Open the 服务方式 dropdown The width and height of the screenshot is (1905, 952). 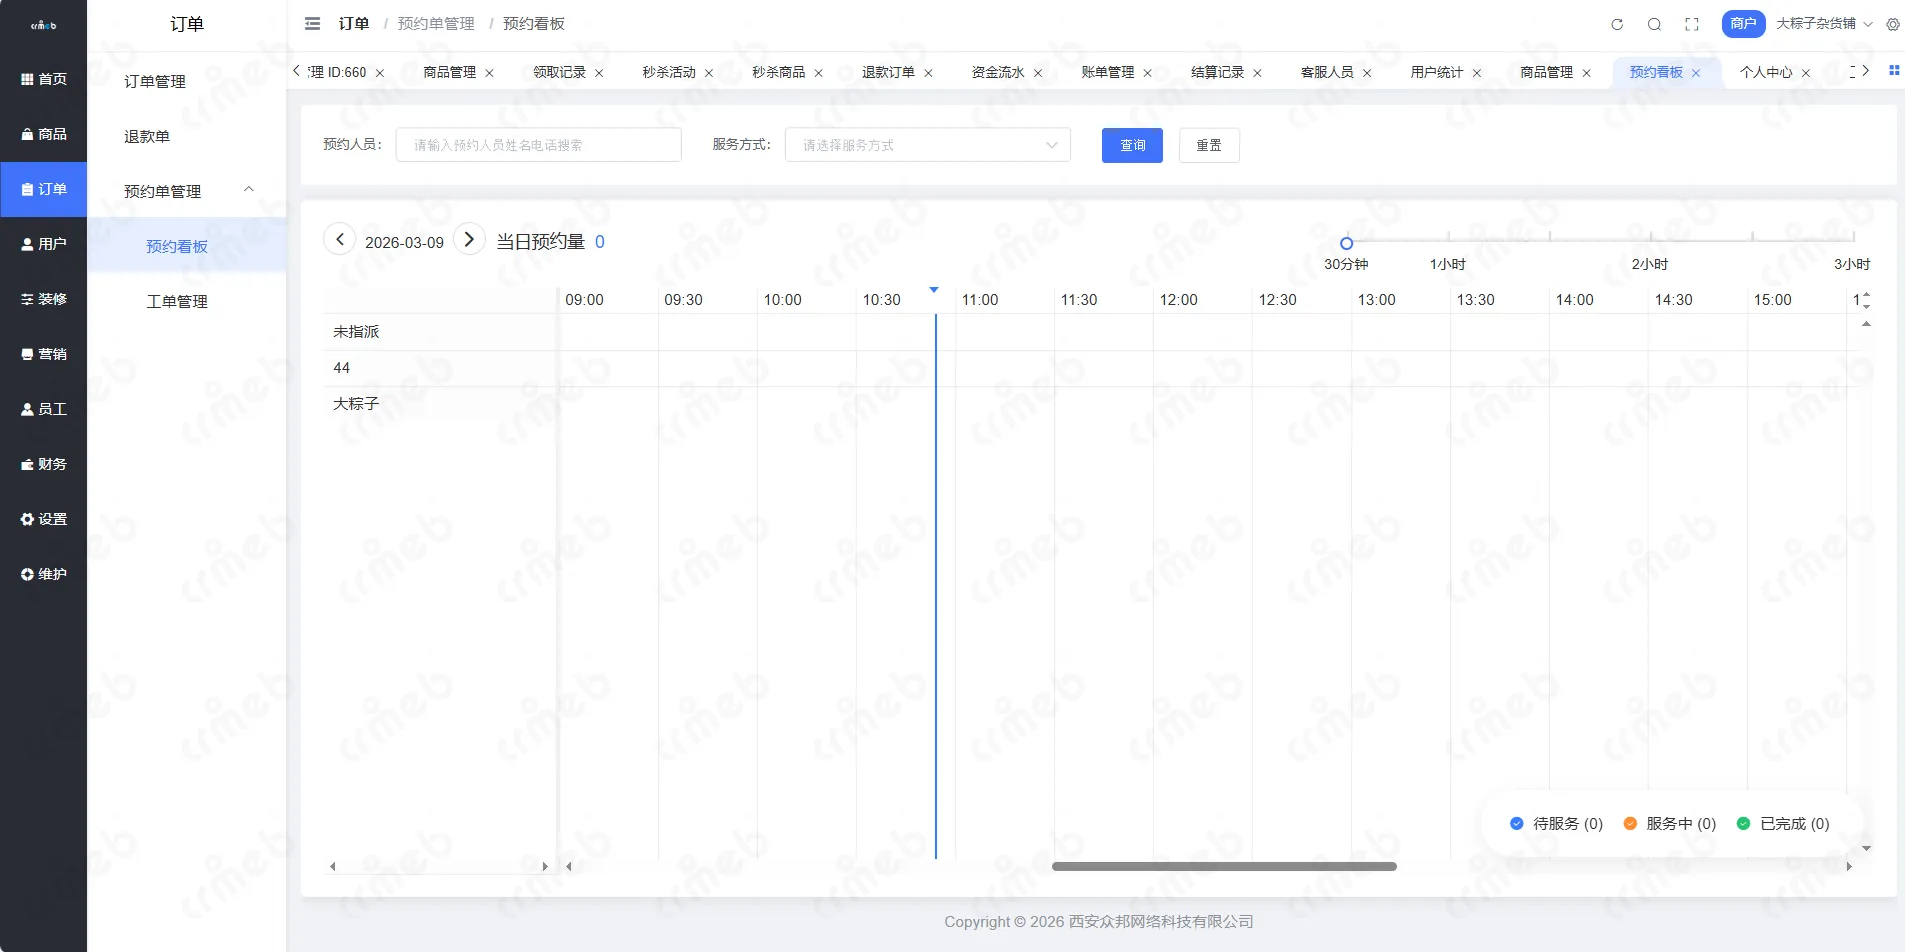928,145
